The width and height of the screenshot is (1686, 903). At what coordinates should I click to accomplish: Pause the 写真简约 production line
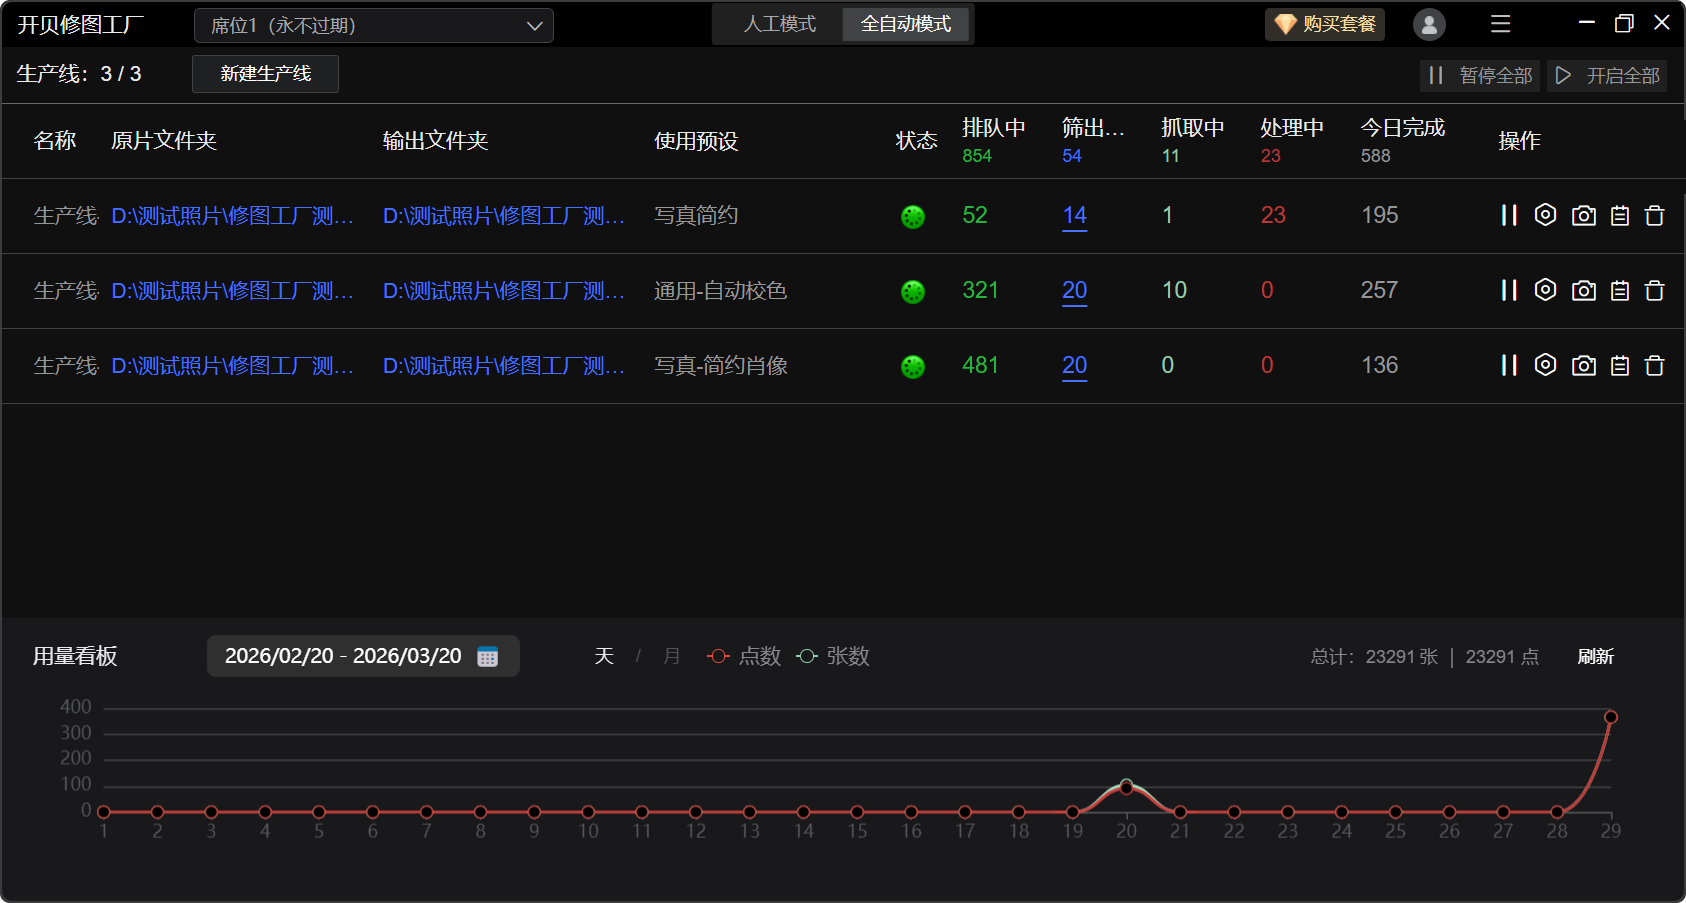(x=1509, y=216)
